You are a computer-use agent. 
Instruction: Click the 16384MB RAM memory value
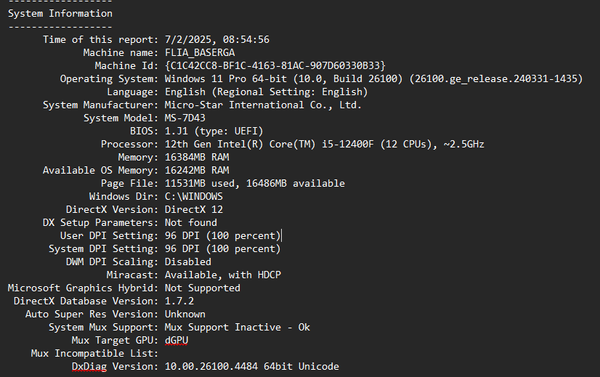click(197, 157)
